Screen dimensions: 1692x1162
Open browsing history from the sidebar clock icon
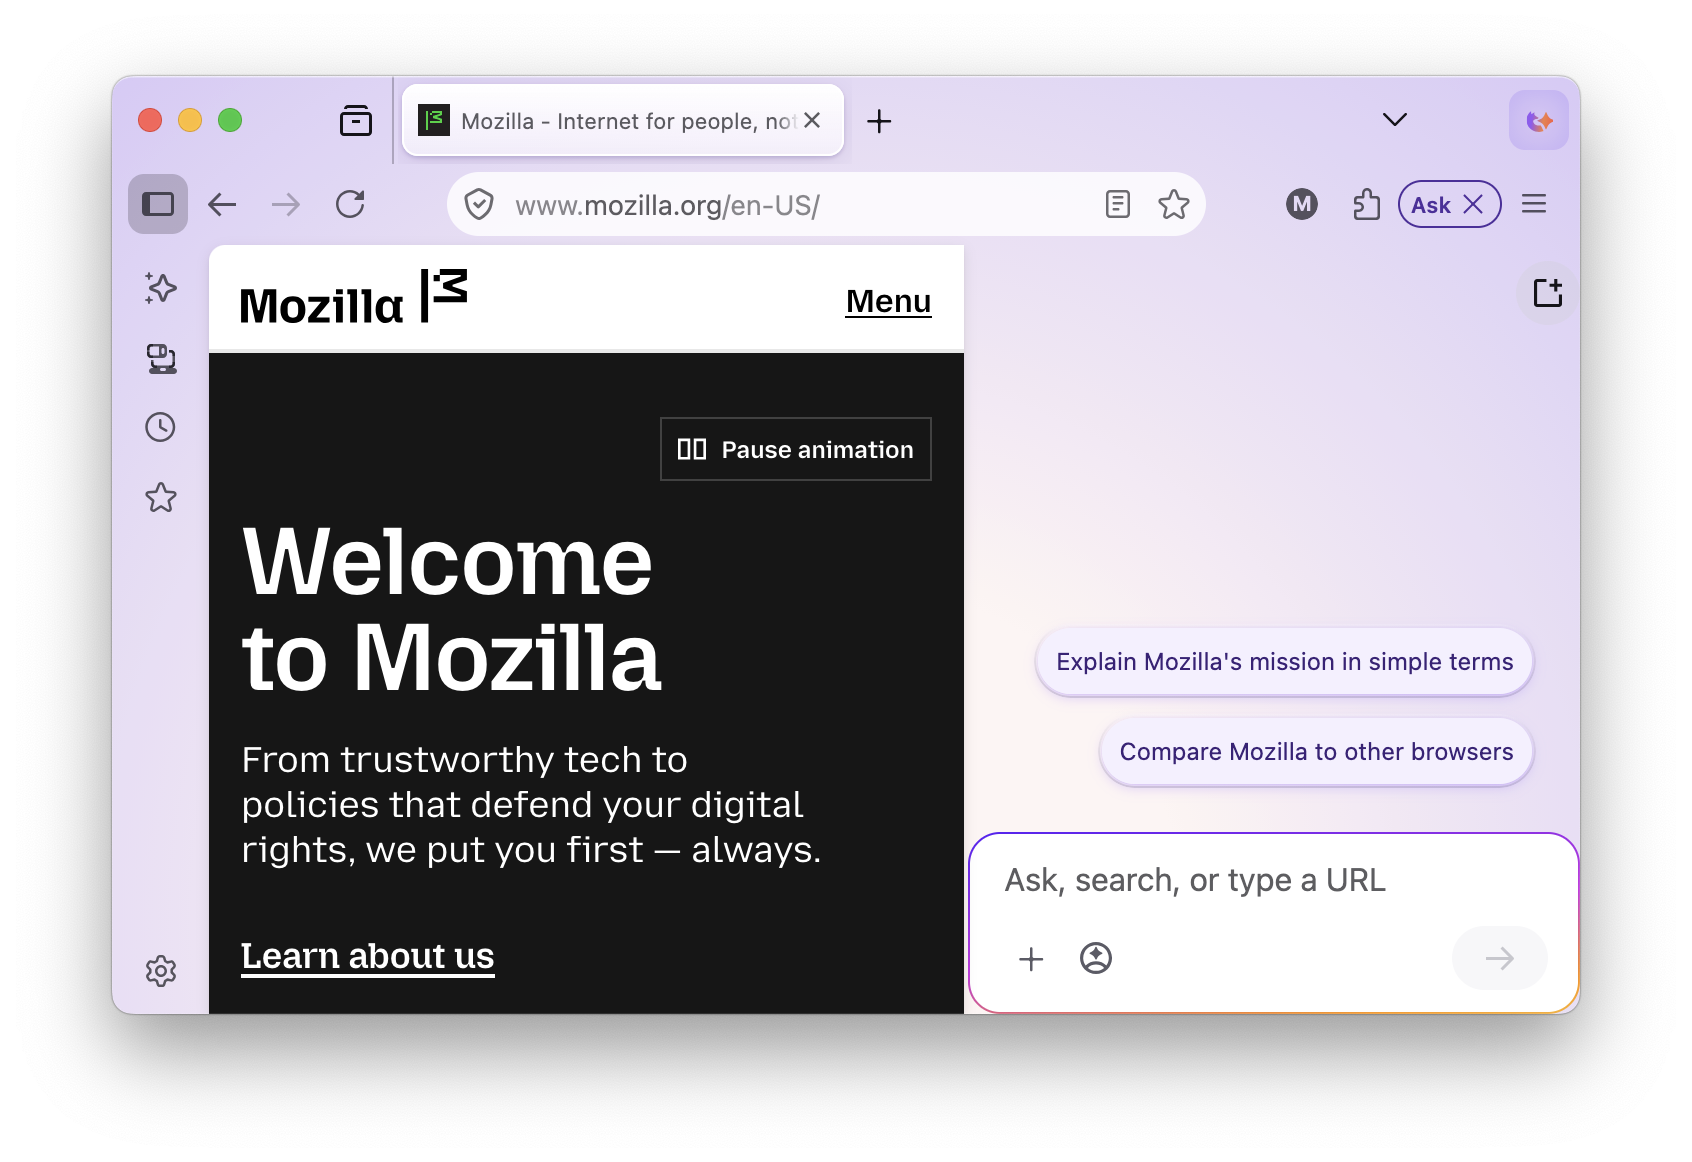[160, 427]
